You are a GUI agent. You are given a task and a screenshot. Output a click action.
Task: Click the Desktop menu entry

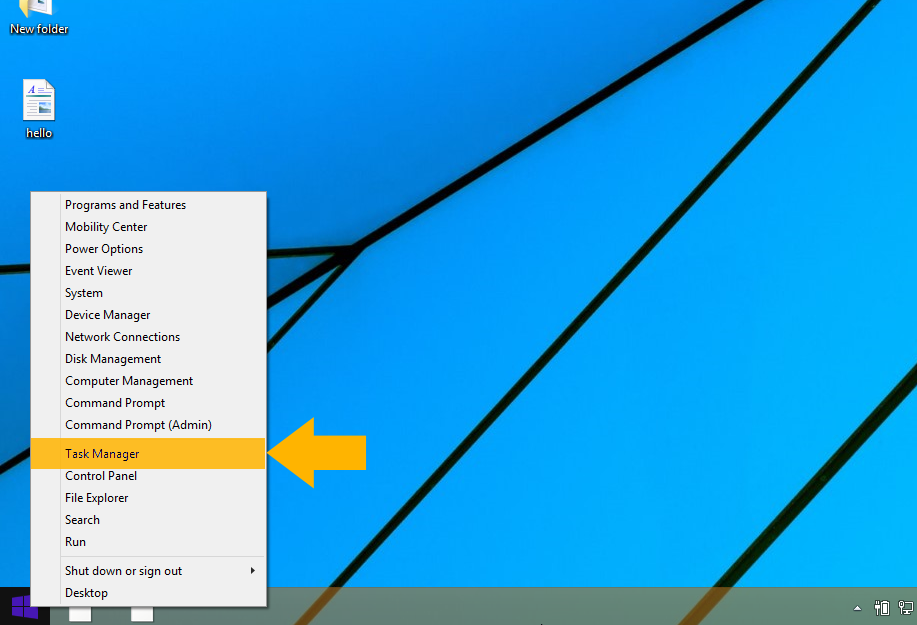(149, 593)
